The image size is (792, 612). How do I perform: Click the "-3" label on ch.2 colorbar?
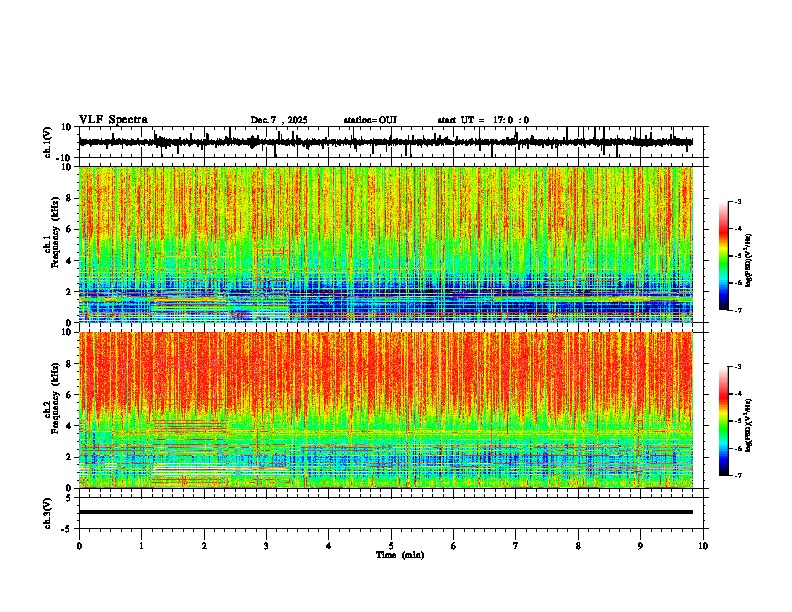[x=737, y=367]
